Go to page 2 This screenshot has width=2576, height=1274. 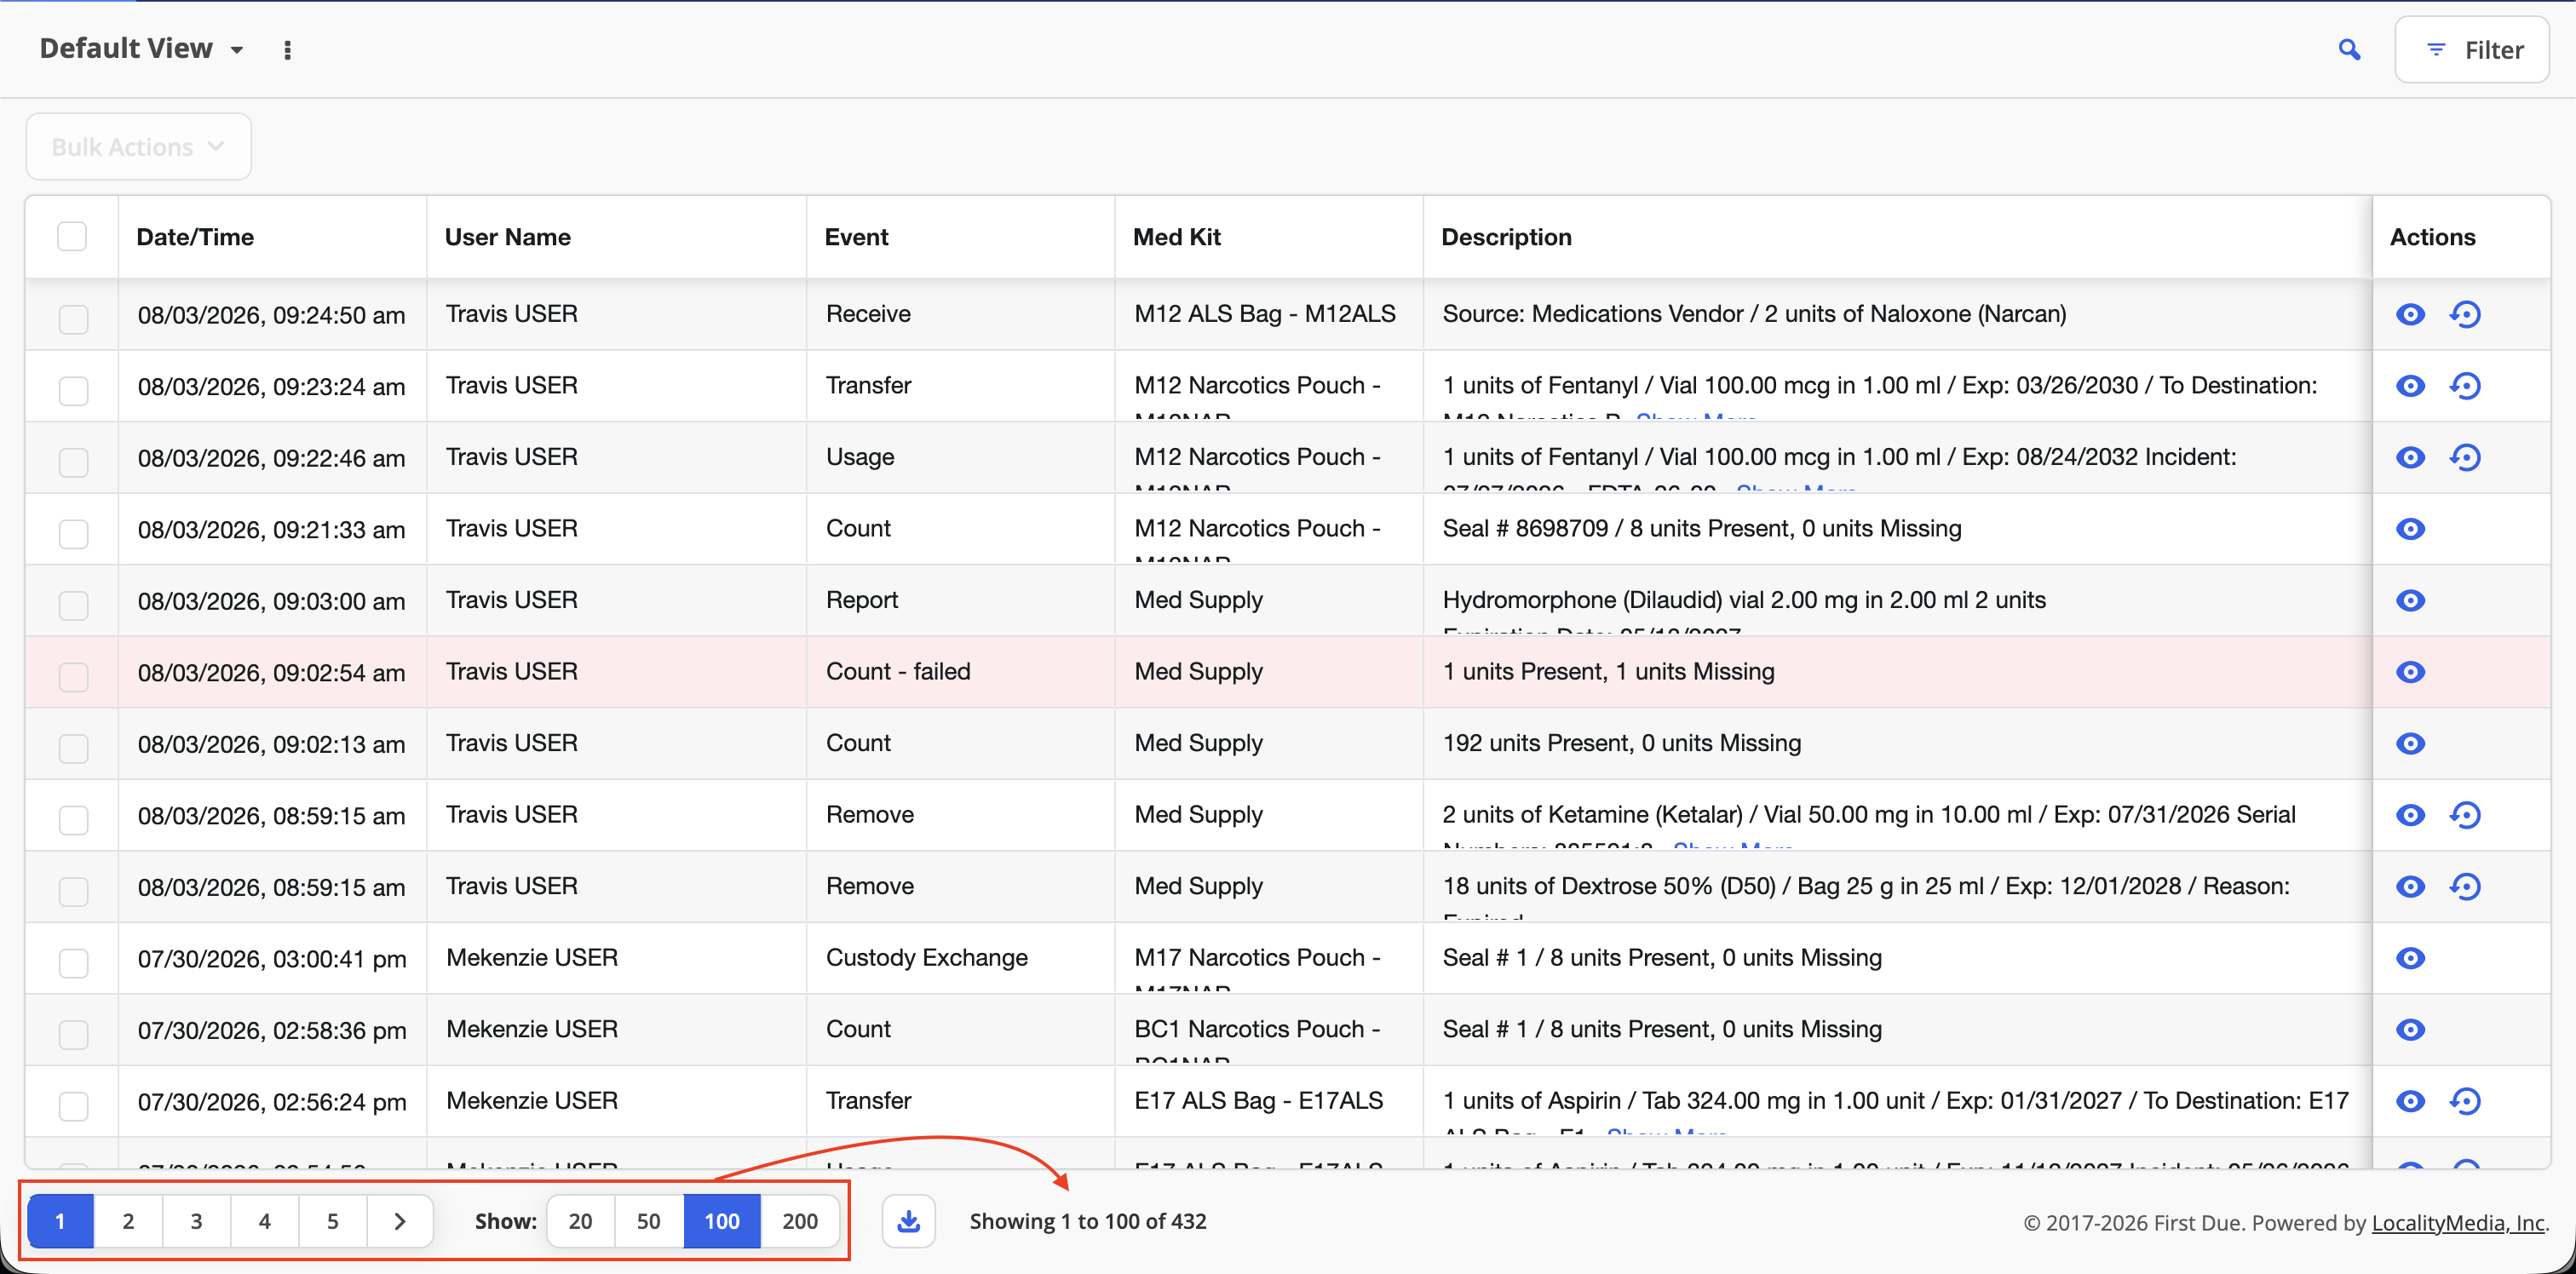tap(128, 1221)
